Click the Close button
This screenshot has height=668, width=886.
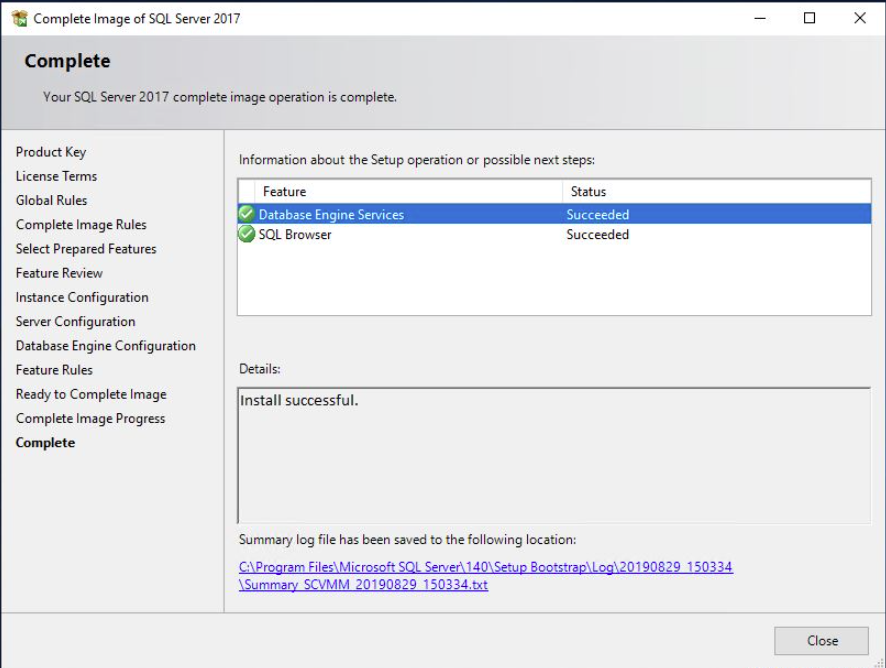[822, 640]
